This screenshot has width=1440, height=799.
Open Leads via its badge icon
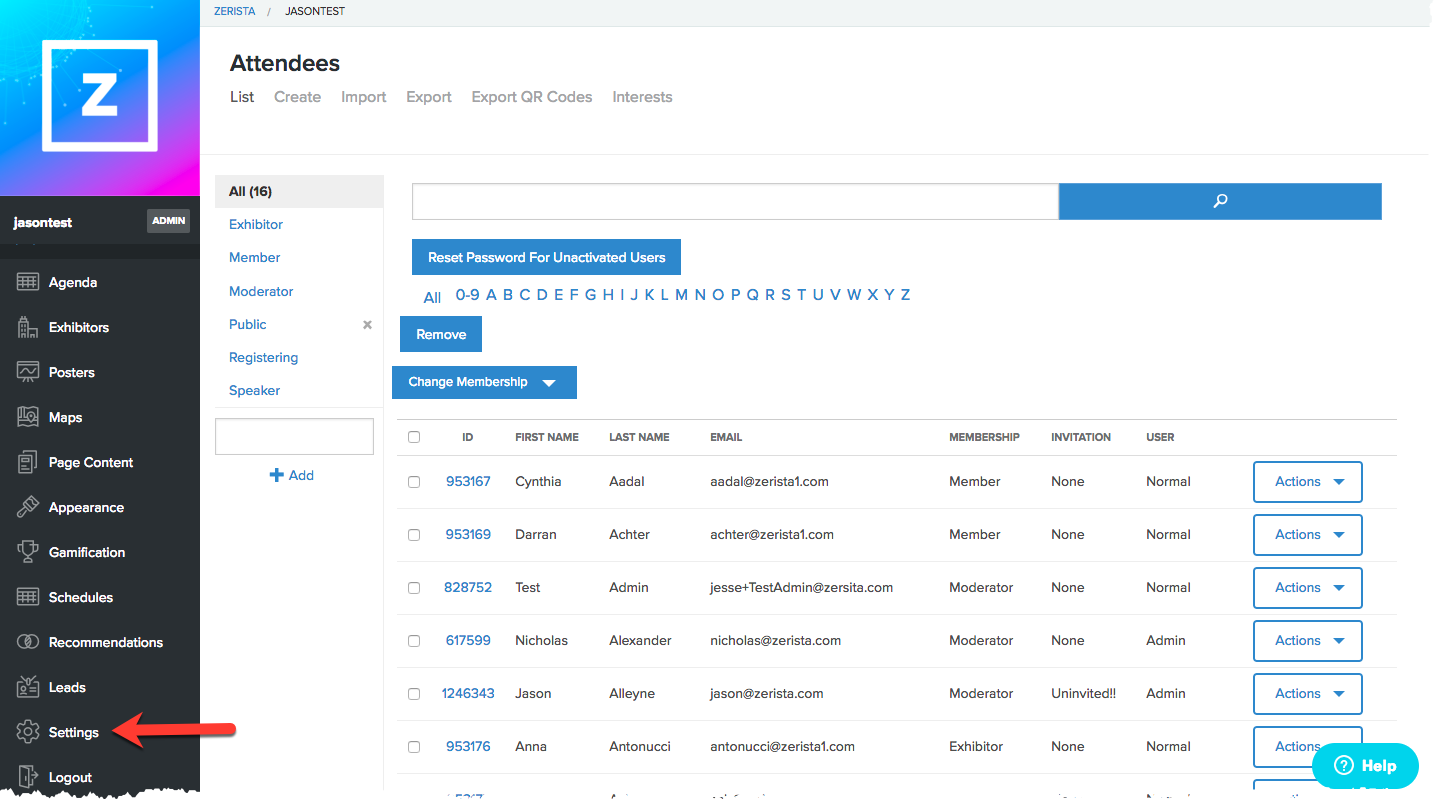coord(28,687)
